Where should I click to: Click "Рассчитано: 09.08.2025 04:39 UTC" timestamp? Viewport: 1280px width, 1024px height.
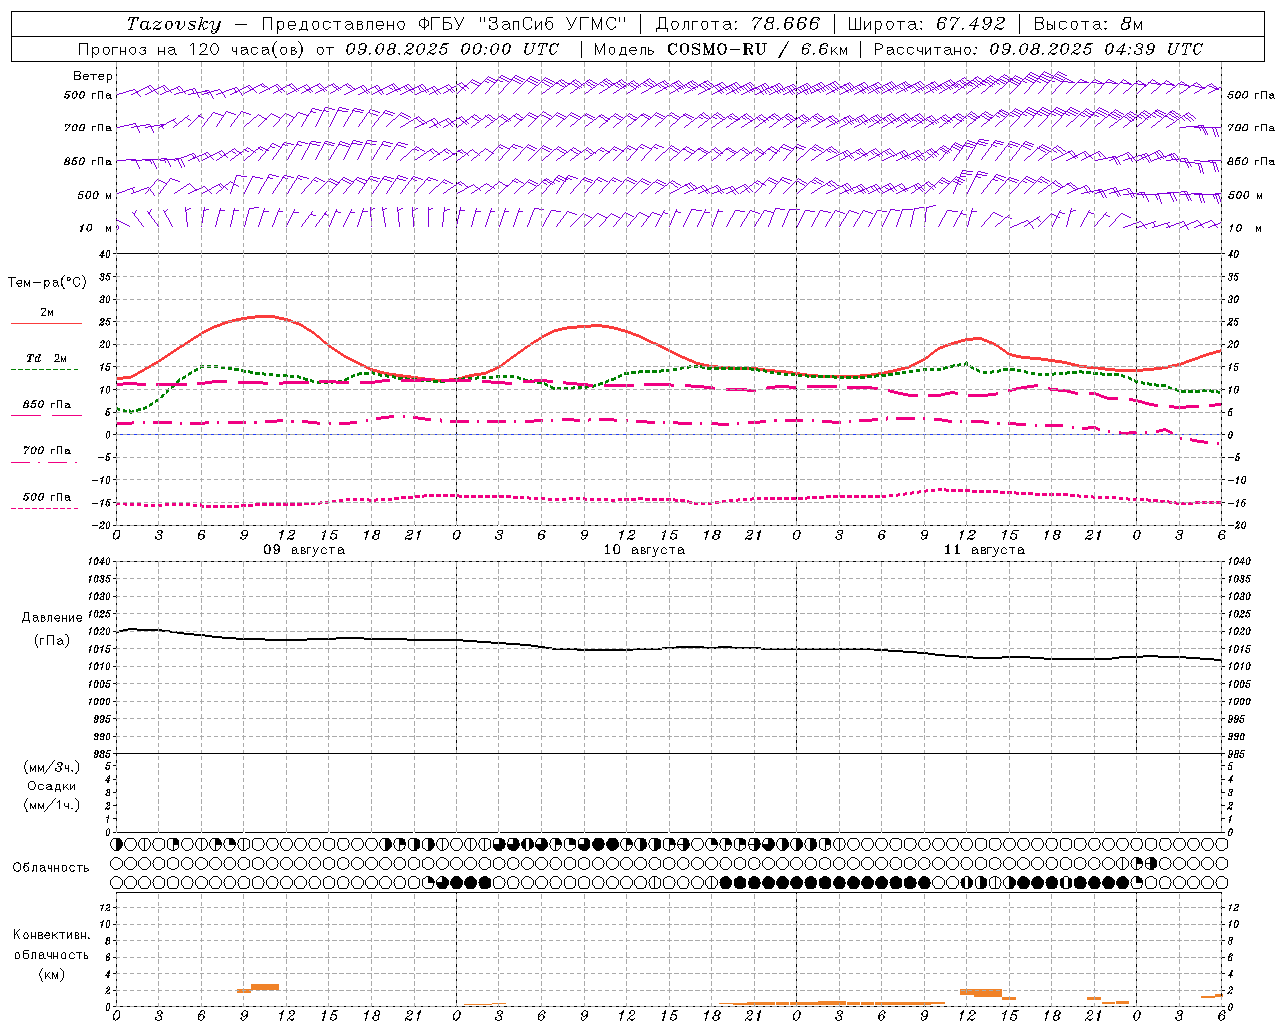tap(1038, 49)
